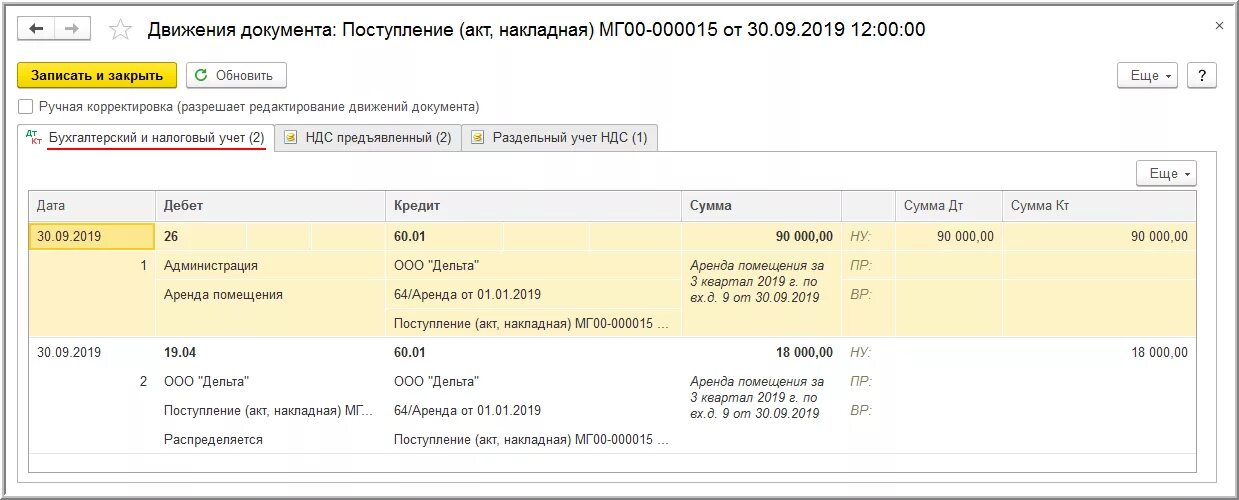Expand the top Еще dropdown menu
The image size is (1239, 500).
pos(1147,75)
